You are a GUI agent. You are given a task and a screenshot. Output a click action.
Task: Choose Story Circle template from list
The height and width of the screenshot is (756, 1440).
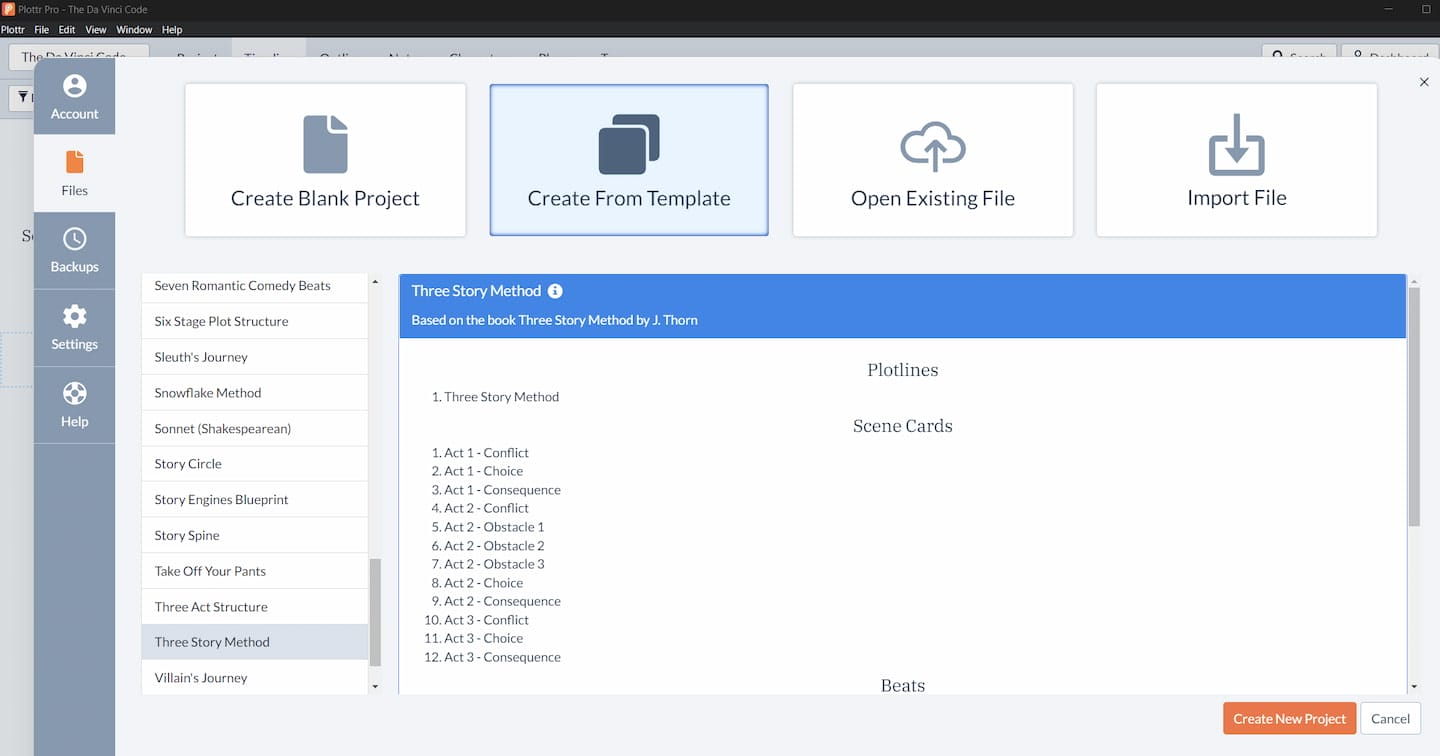tap(188, 464)
